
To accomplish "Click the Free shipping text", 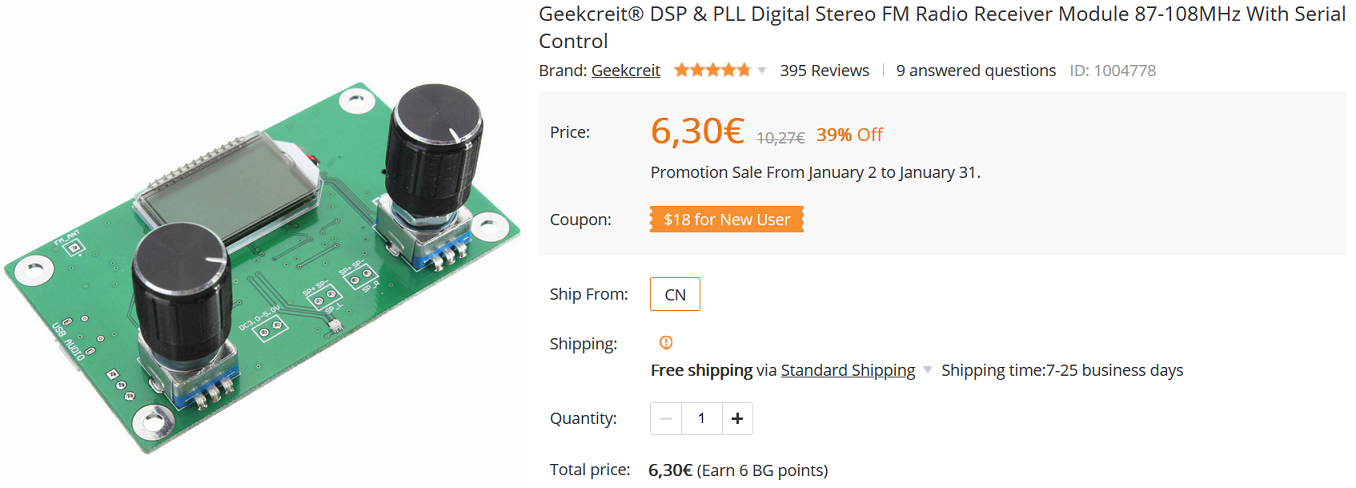I will (x=701, y=370).
